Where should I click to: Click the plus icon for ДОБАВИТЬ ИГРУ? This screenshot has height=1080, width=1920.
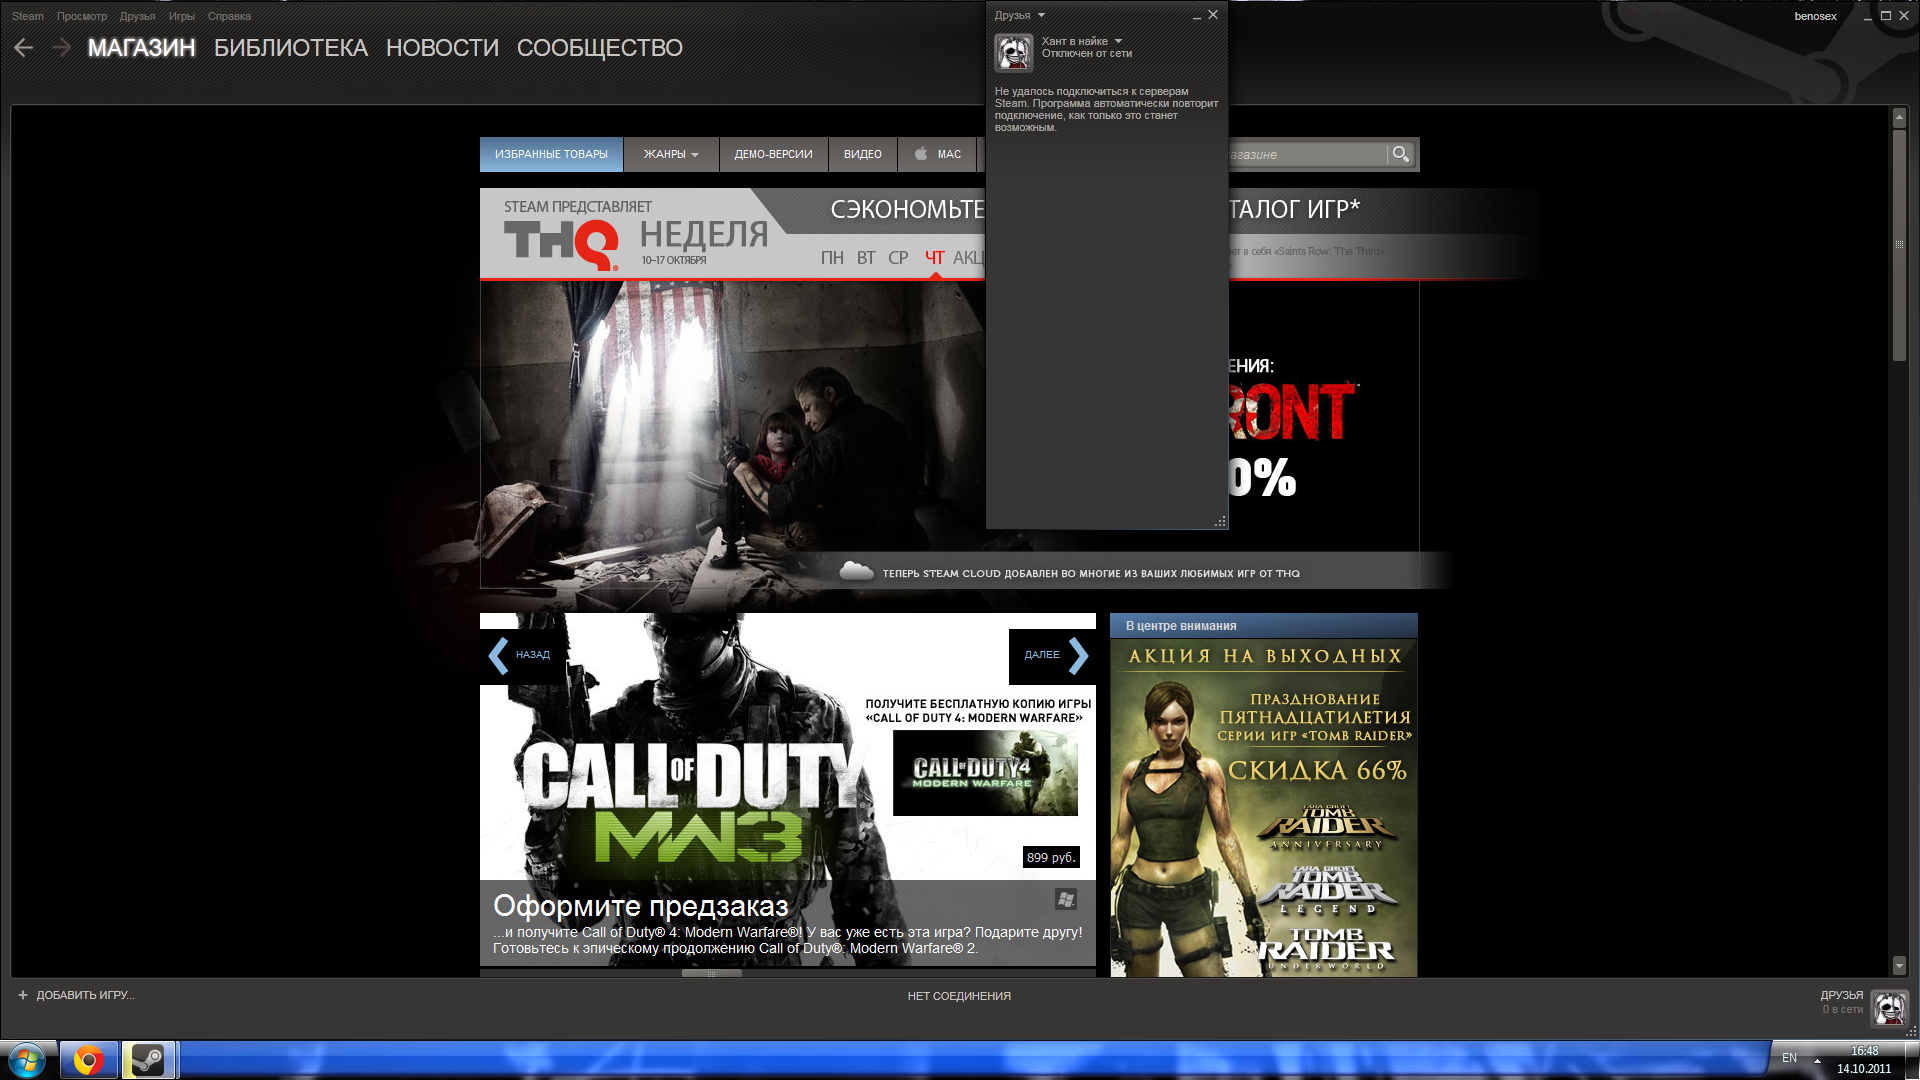[23, 995]
